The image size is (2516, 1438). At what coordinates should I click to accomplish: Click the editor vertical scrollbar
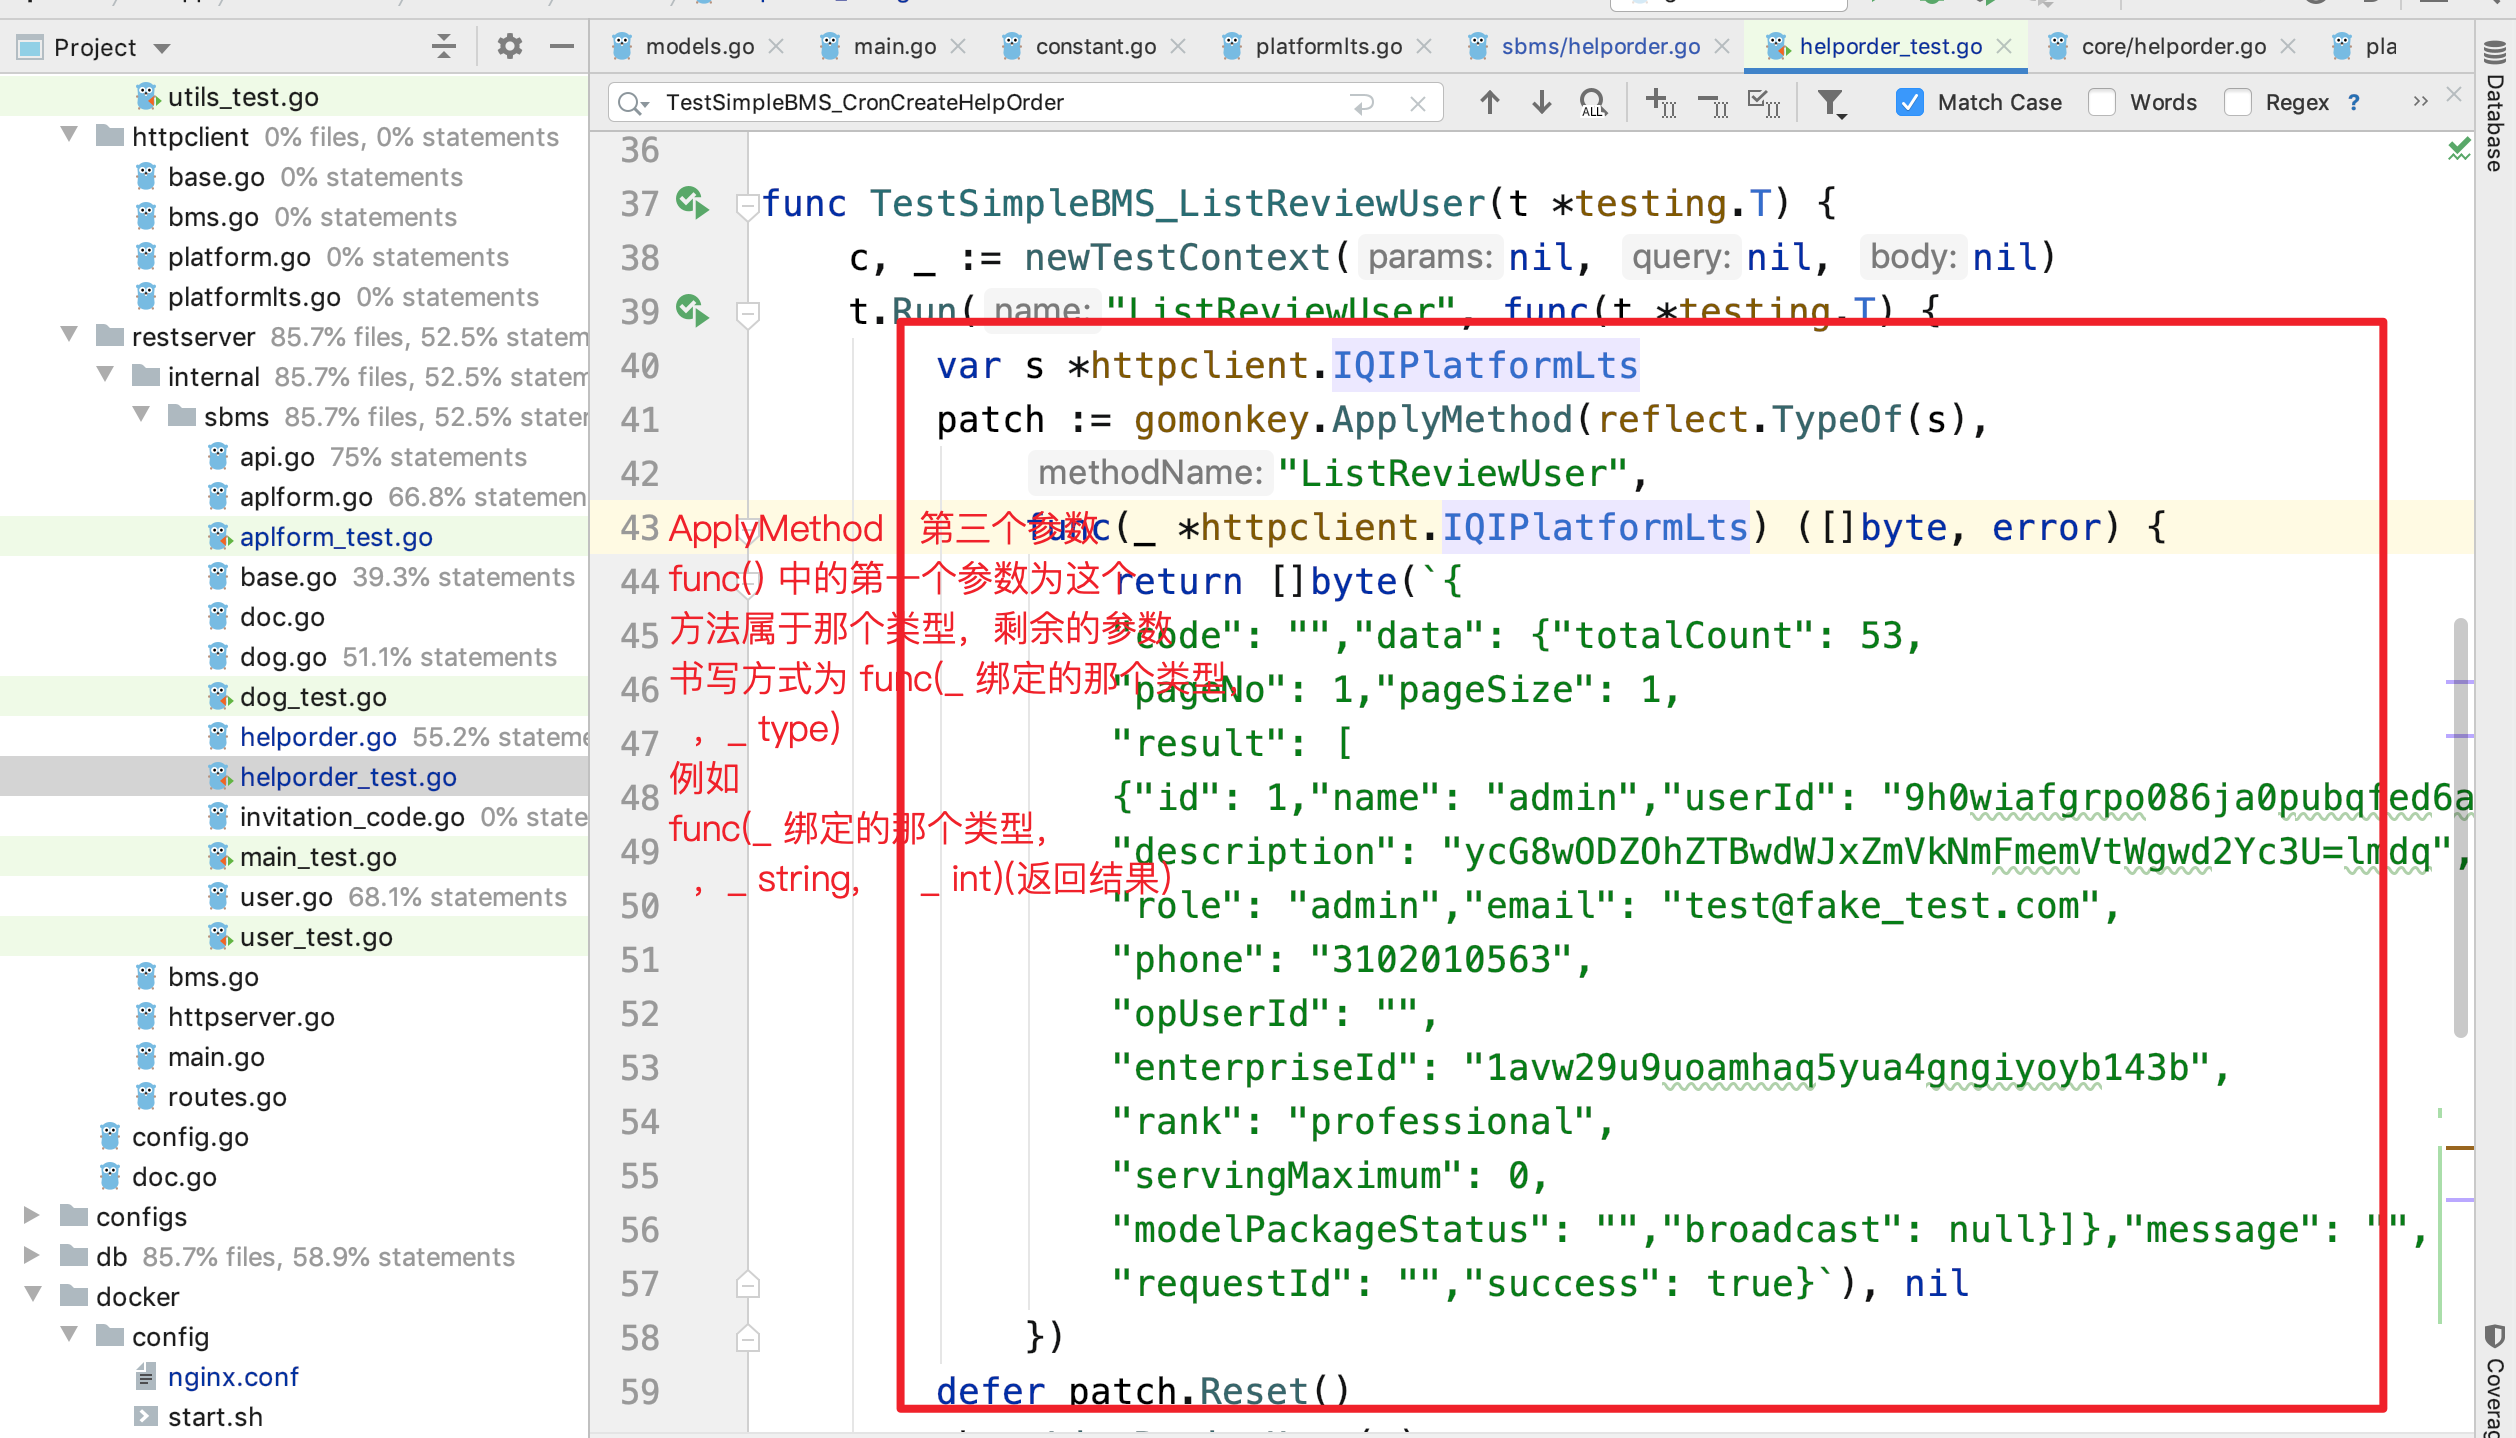point(2460,827)
